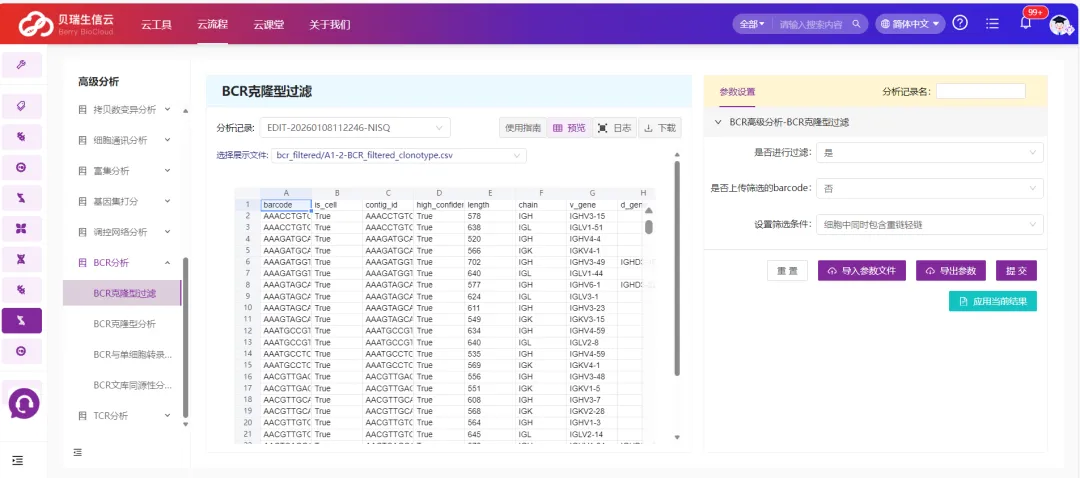Viewport: 1080px width, 478px height.
Task: Expand the left icon sidebar via indent icon
Action: 17,460
